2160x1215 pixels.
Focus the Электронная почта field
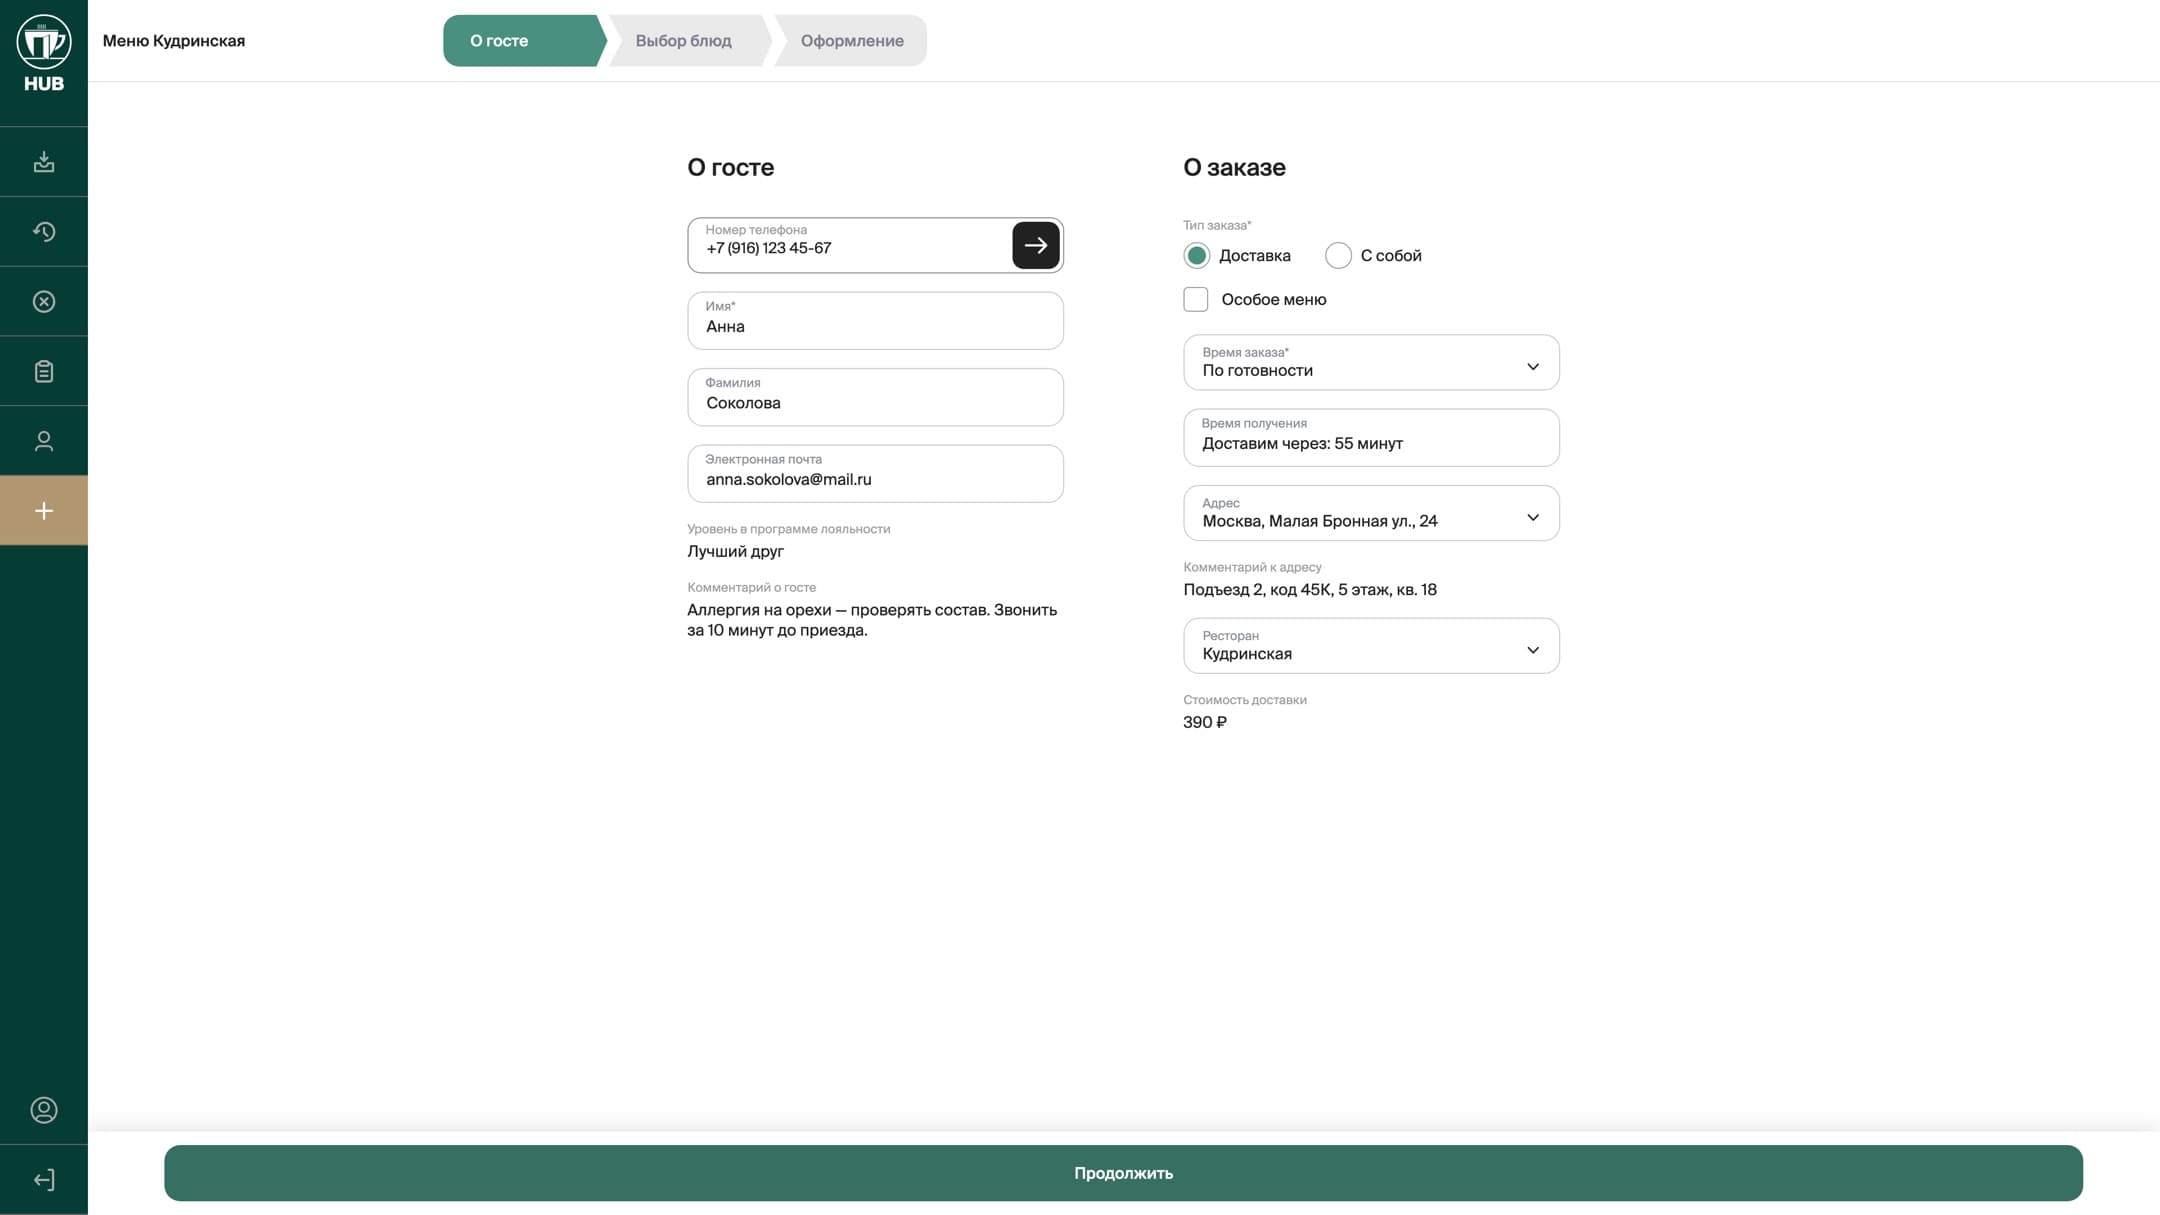(x=875, y=474)
